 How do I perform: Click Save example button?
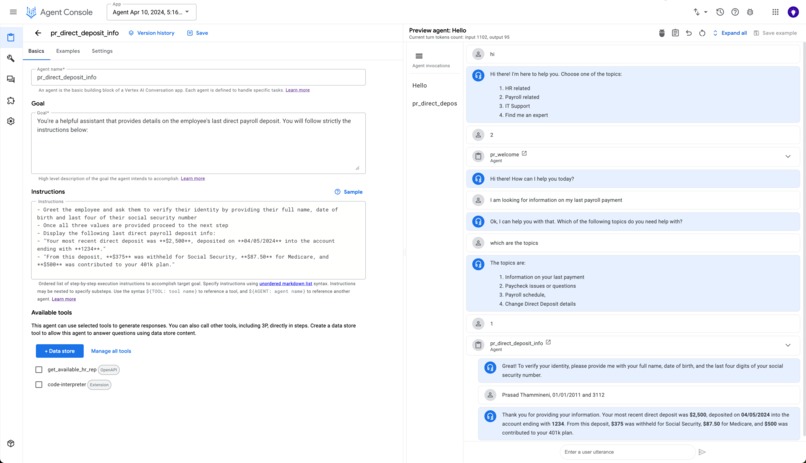pyautogui.click(x=775, y=33)
